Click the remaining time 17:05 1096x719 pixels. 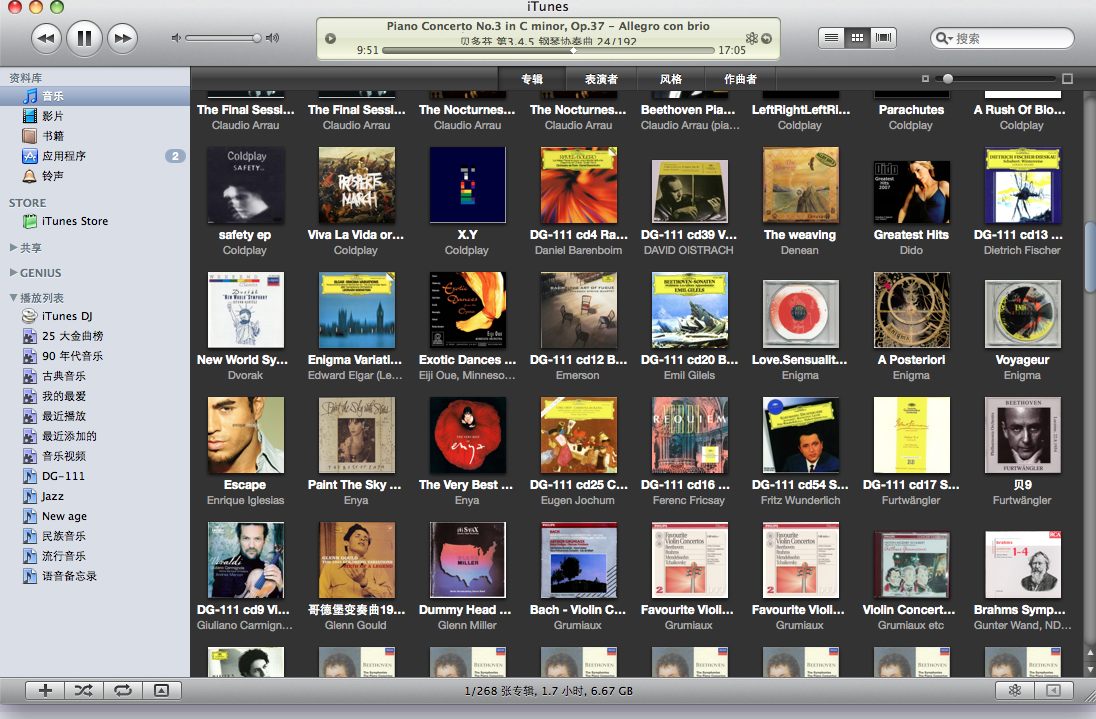coord(732,50)
